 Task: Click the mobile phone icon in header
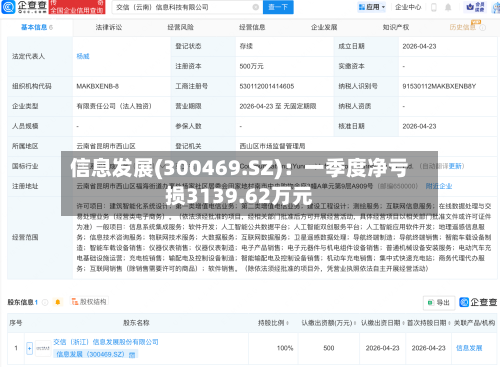pyautogui.click(x=434, y=7)
